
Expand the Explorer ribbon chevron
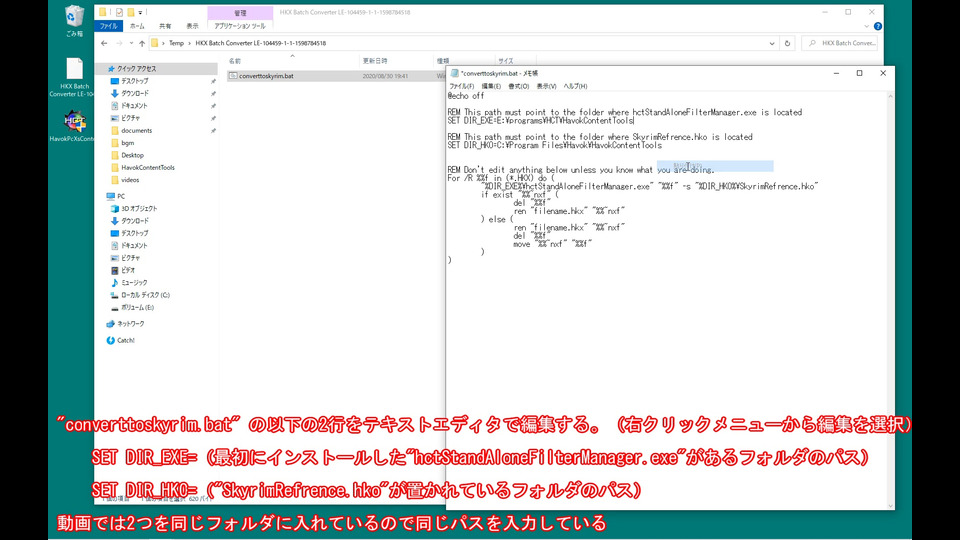(866, 26)
